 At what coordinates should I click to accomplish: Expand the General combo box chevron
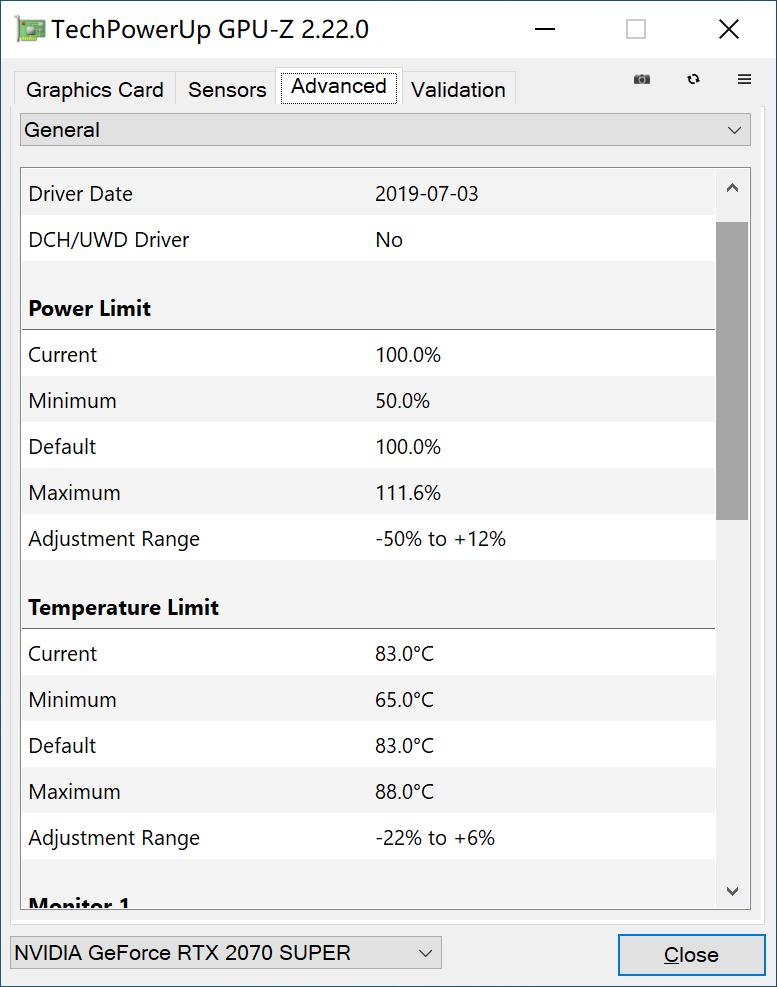[734, 130]
